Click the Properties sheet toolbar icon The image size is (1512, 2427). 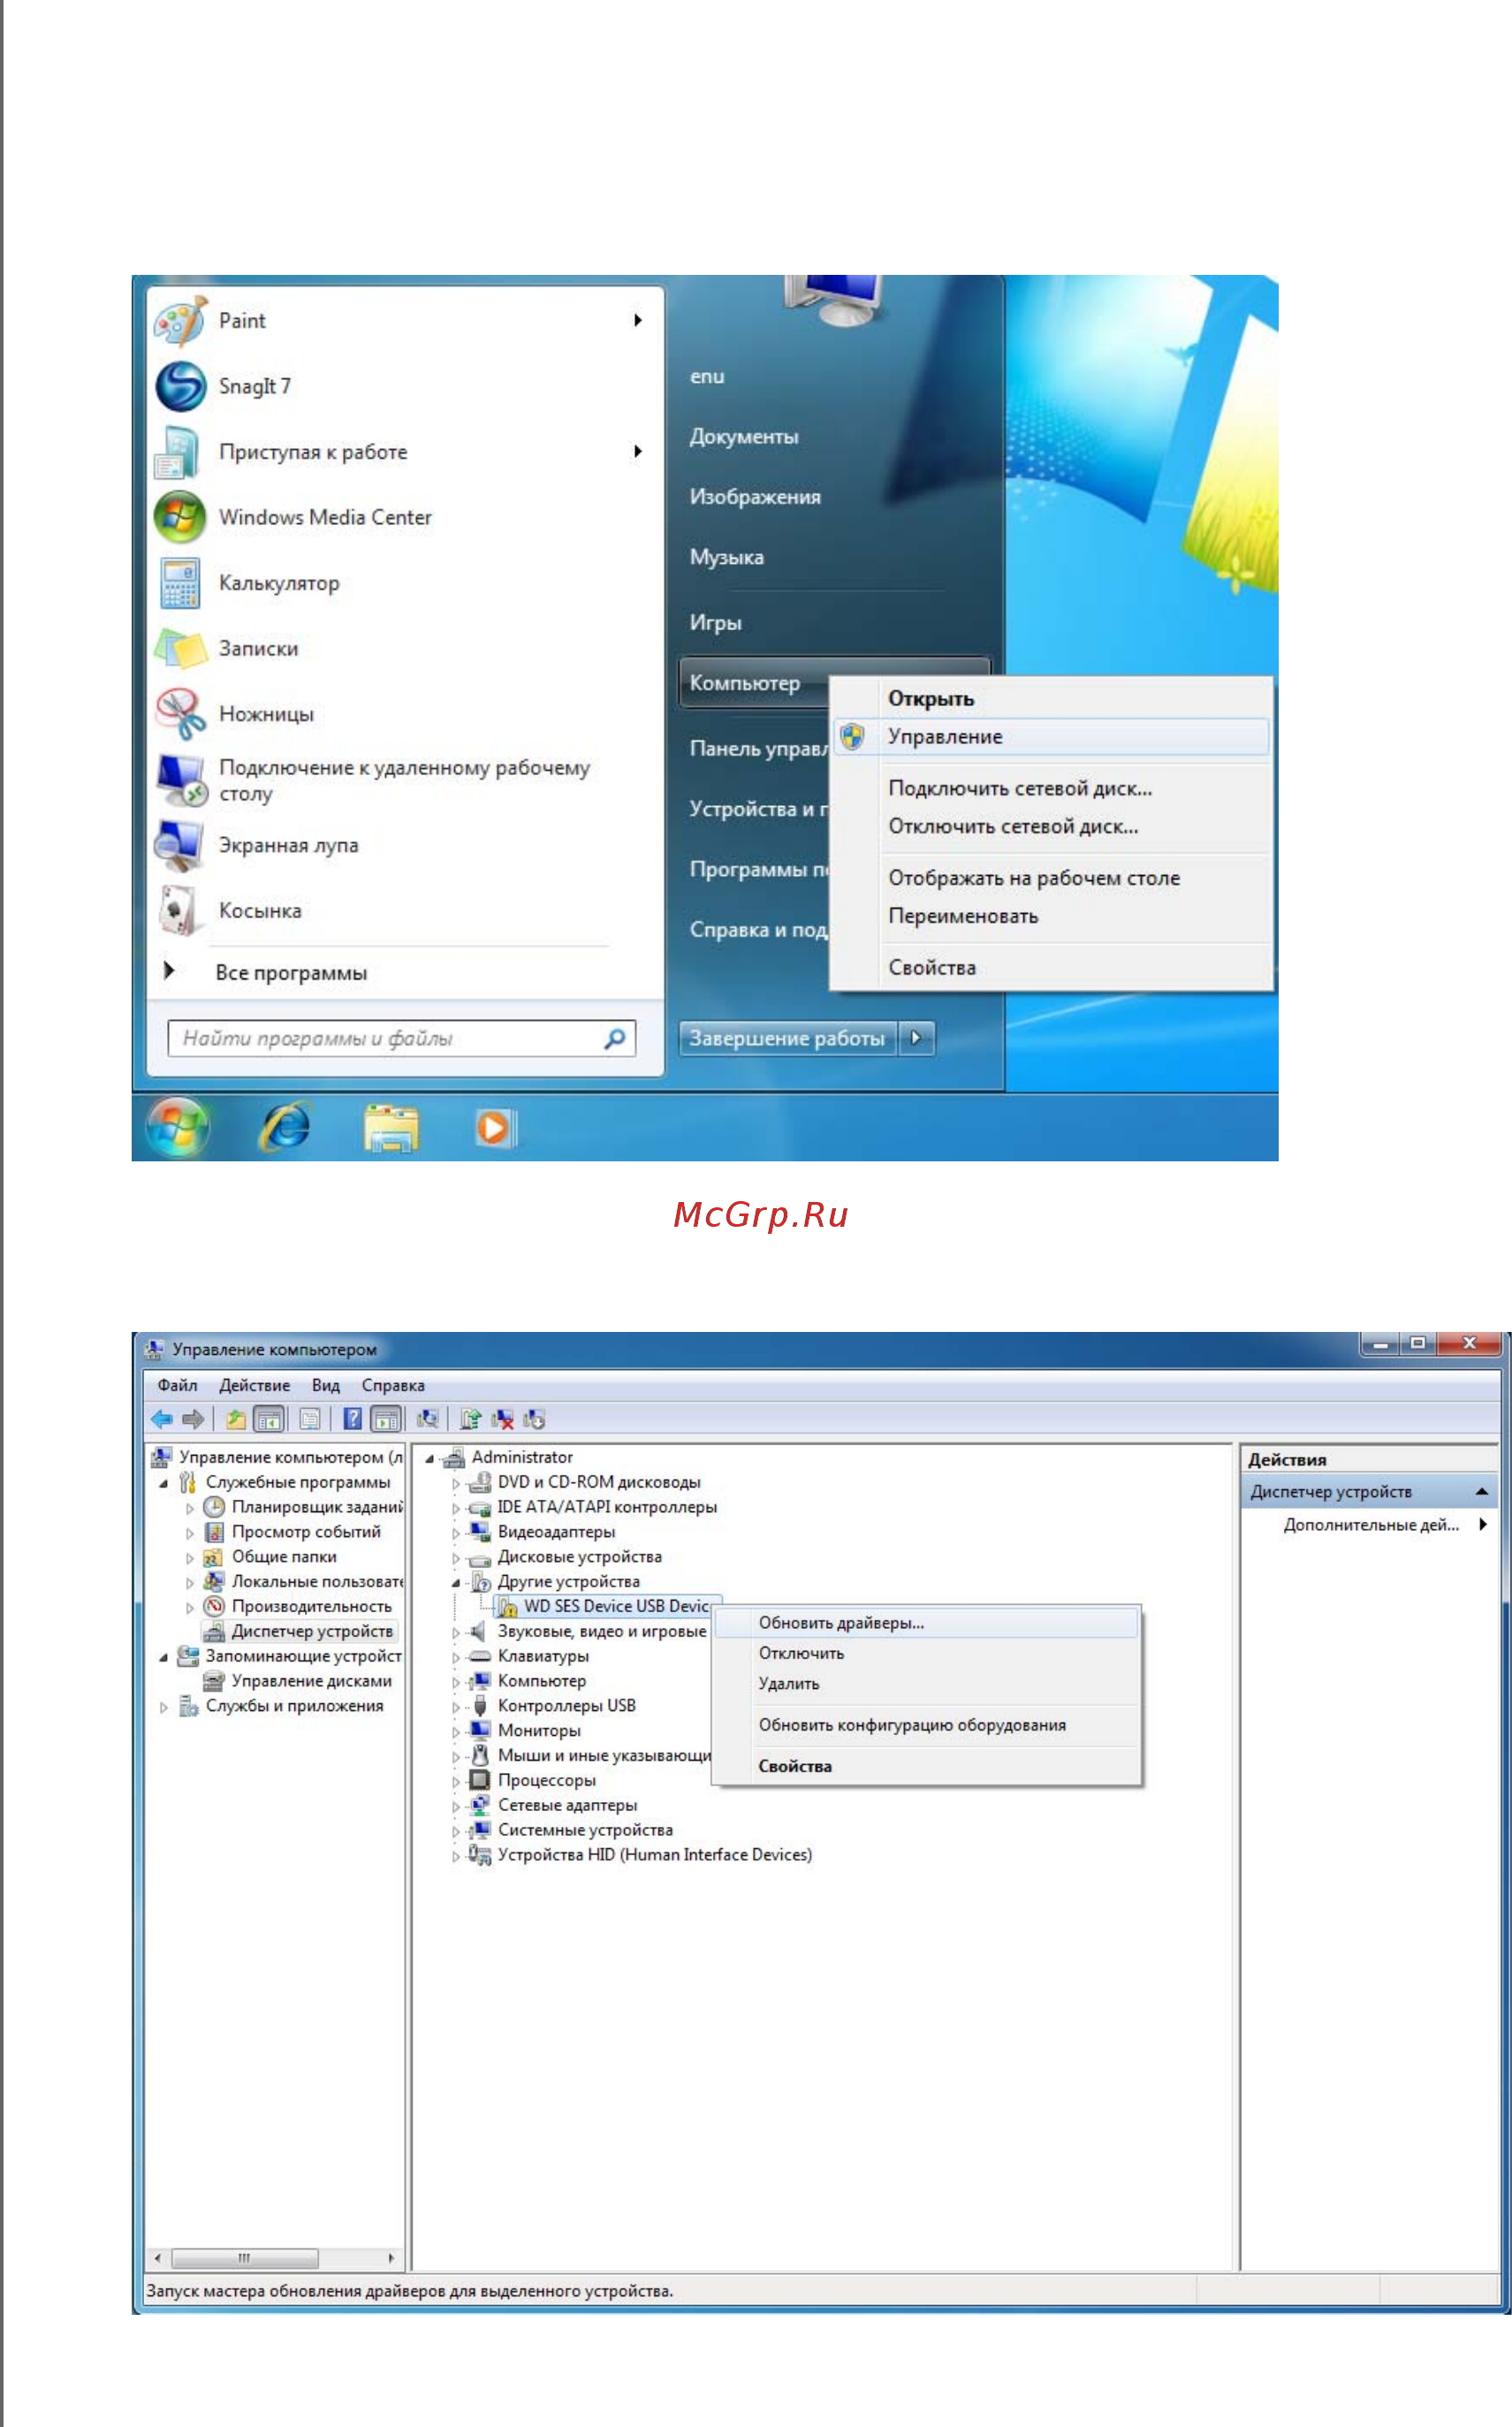pyautogui.click(x=310, y=1418)
